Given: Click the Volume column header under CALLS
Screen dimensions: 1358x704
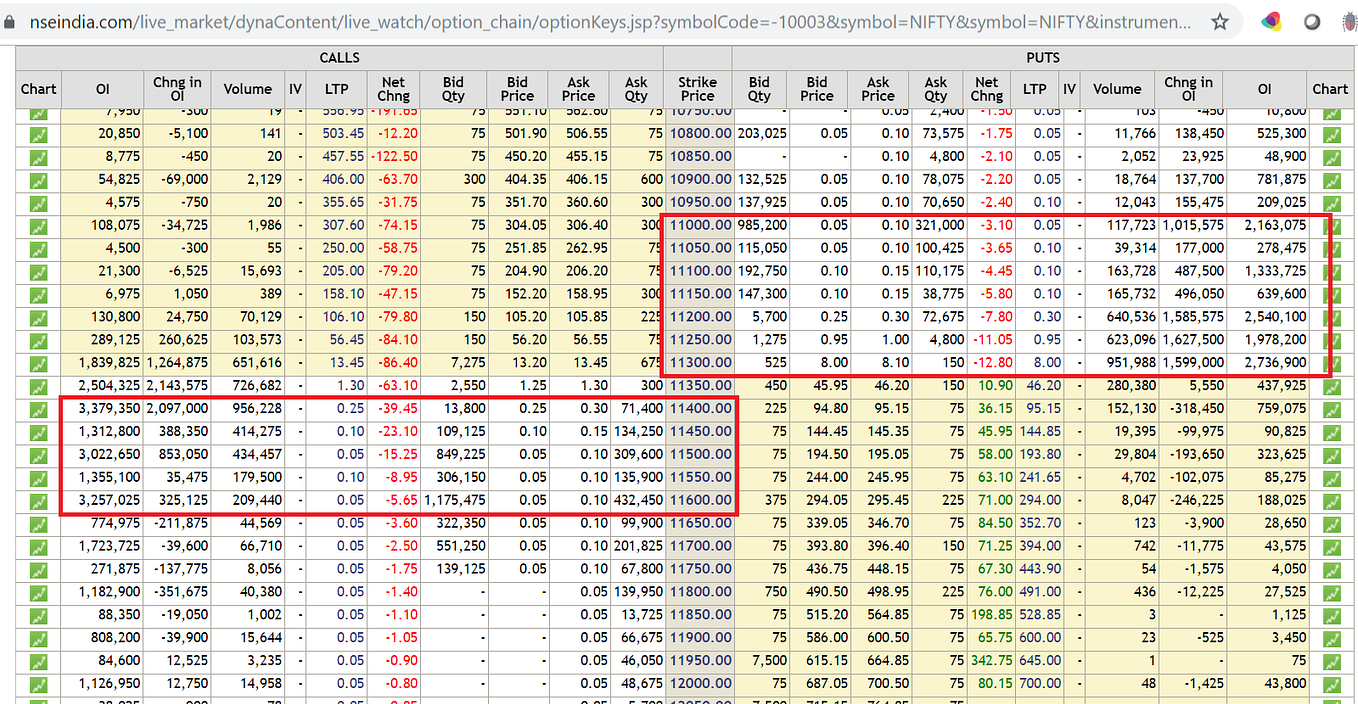Looking at the screenshot, I should point(248,89).
